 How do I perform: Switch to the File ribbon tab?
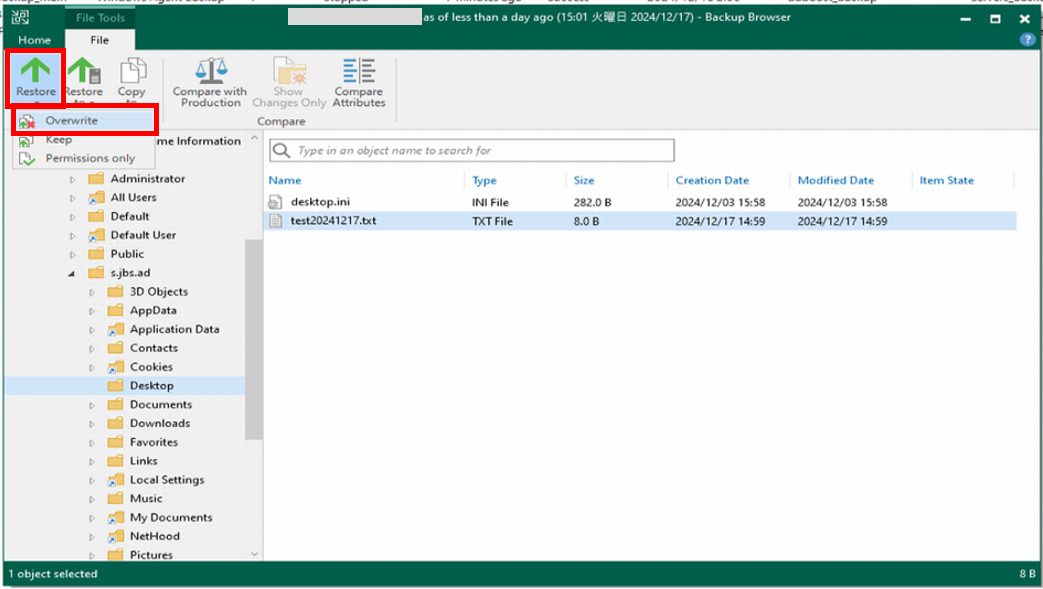tap(100, 40)
